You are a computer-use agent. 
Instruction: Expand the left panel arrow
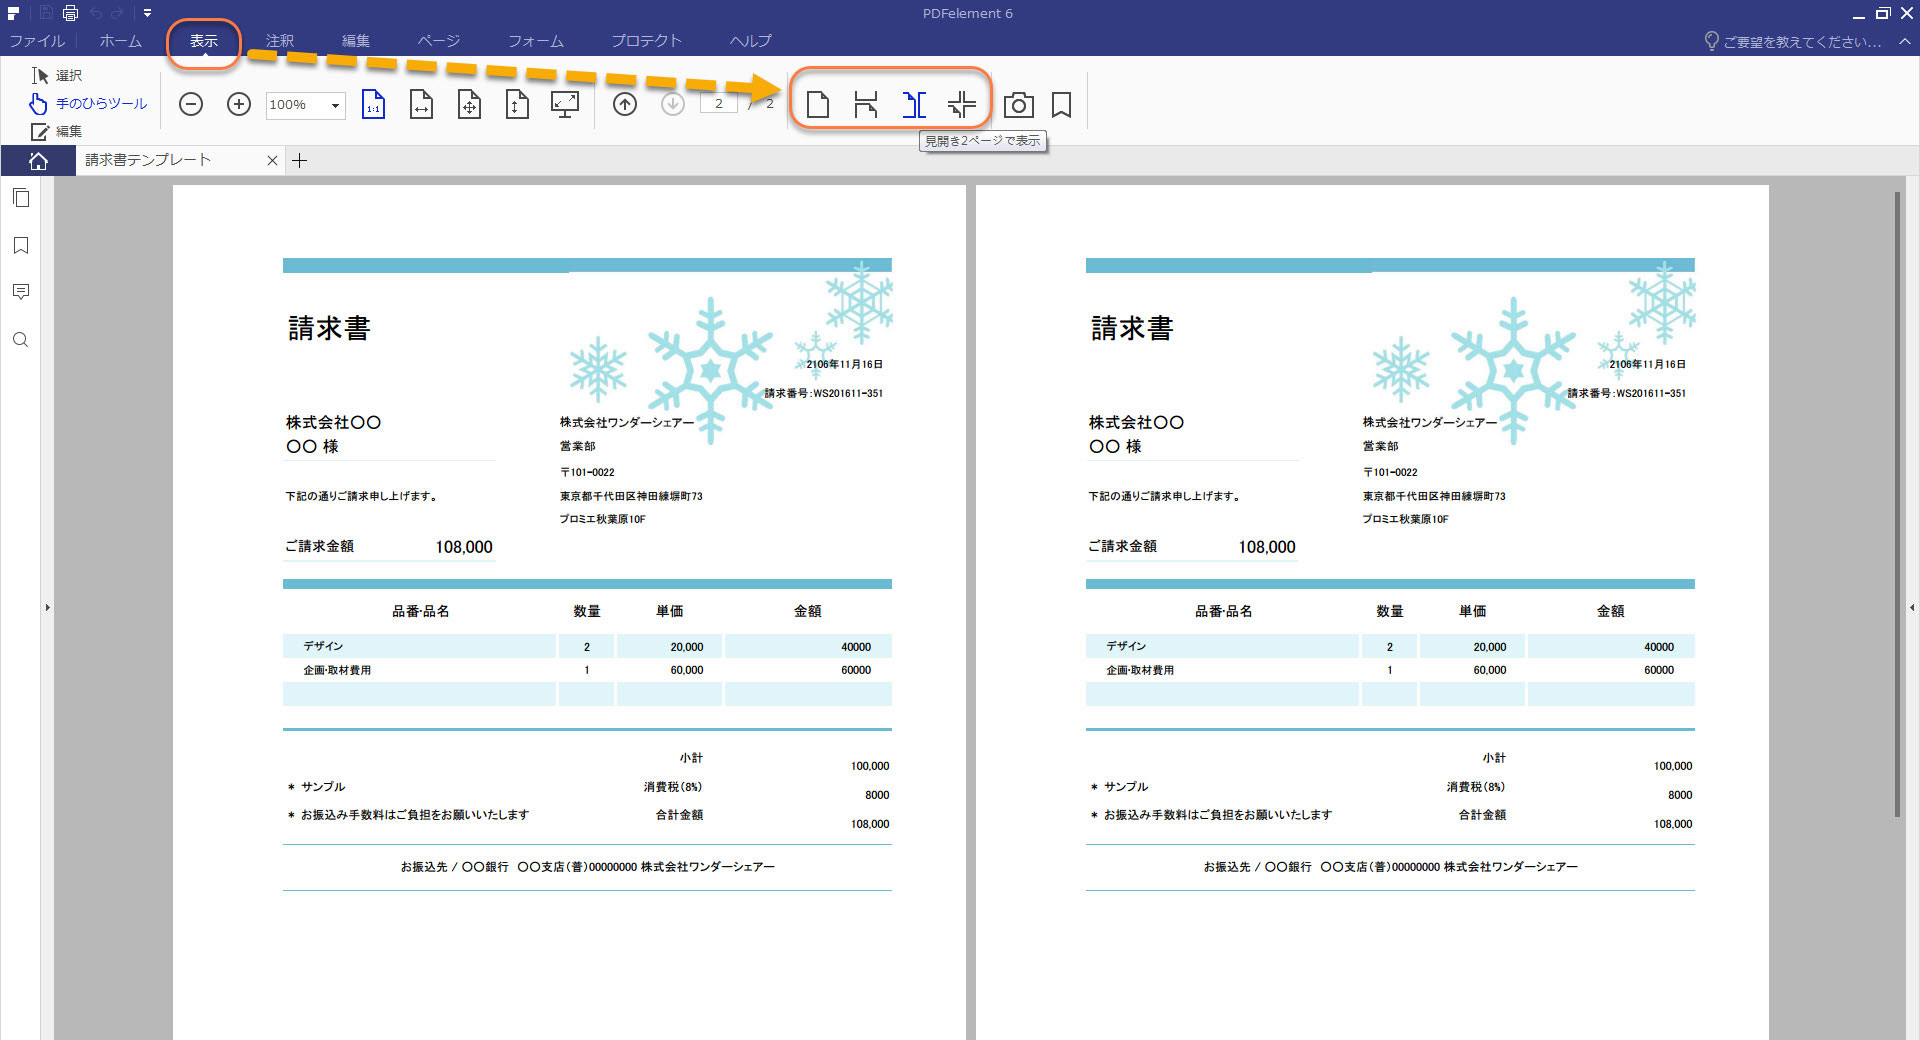[47, 607]
